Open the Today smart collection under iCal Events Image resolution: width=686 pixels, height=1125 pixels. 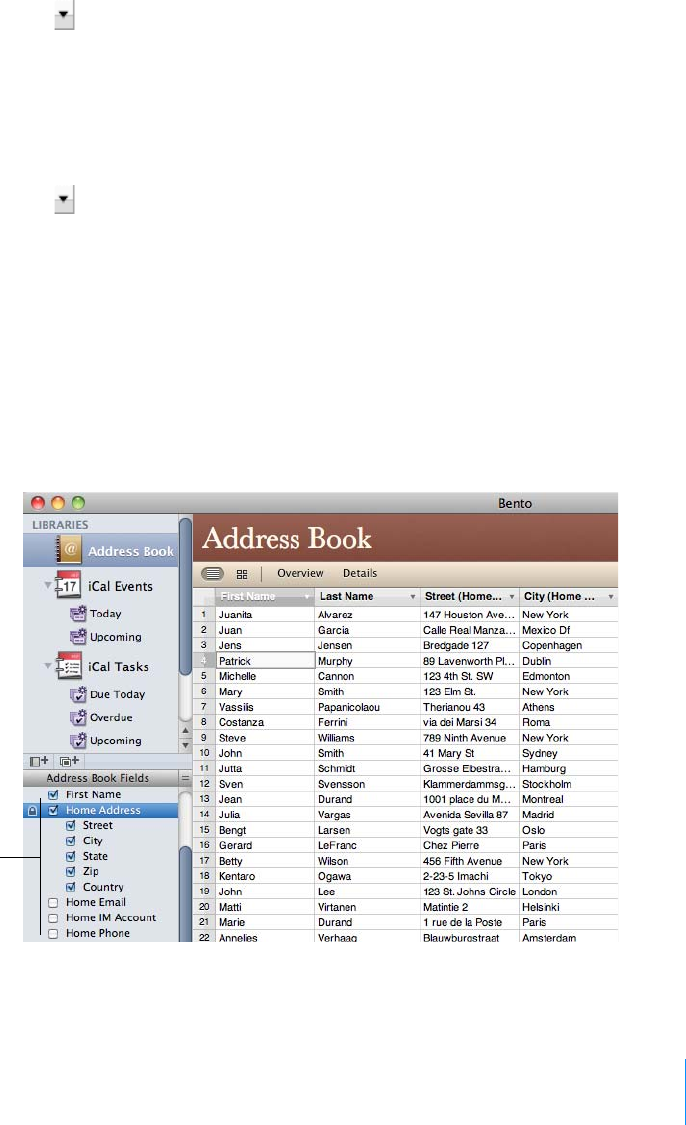coord(78,613)
